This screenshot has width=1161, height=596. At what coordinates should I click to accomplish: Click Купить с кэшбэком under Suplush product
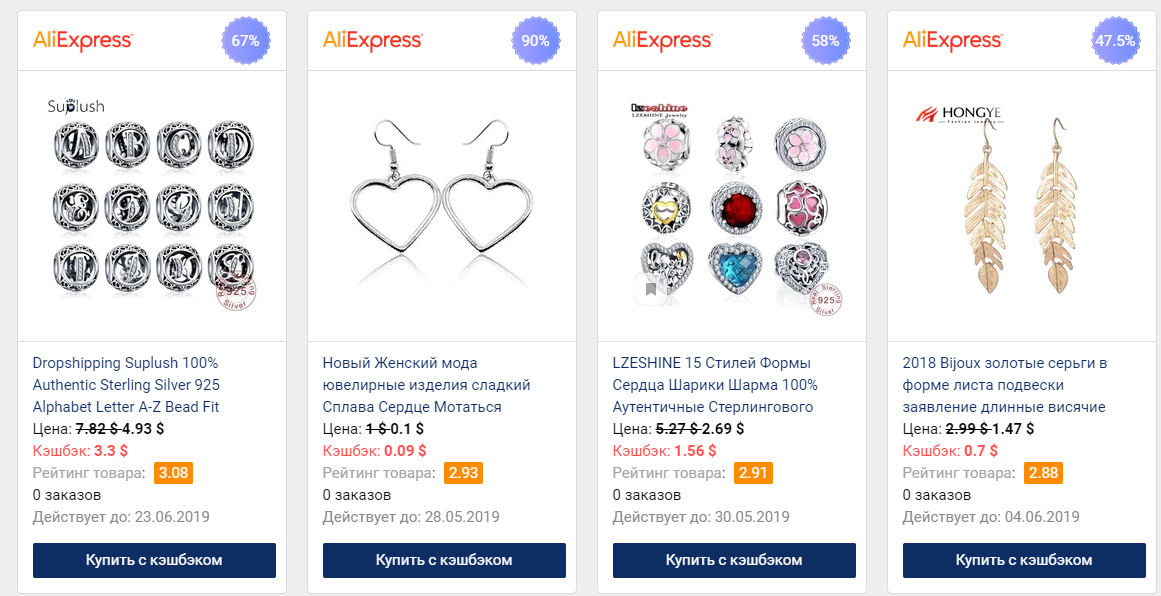tap(154, 560)
